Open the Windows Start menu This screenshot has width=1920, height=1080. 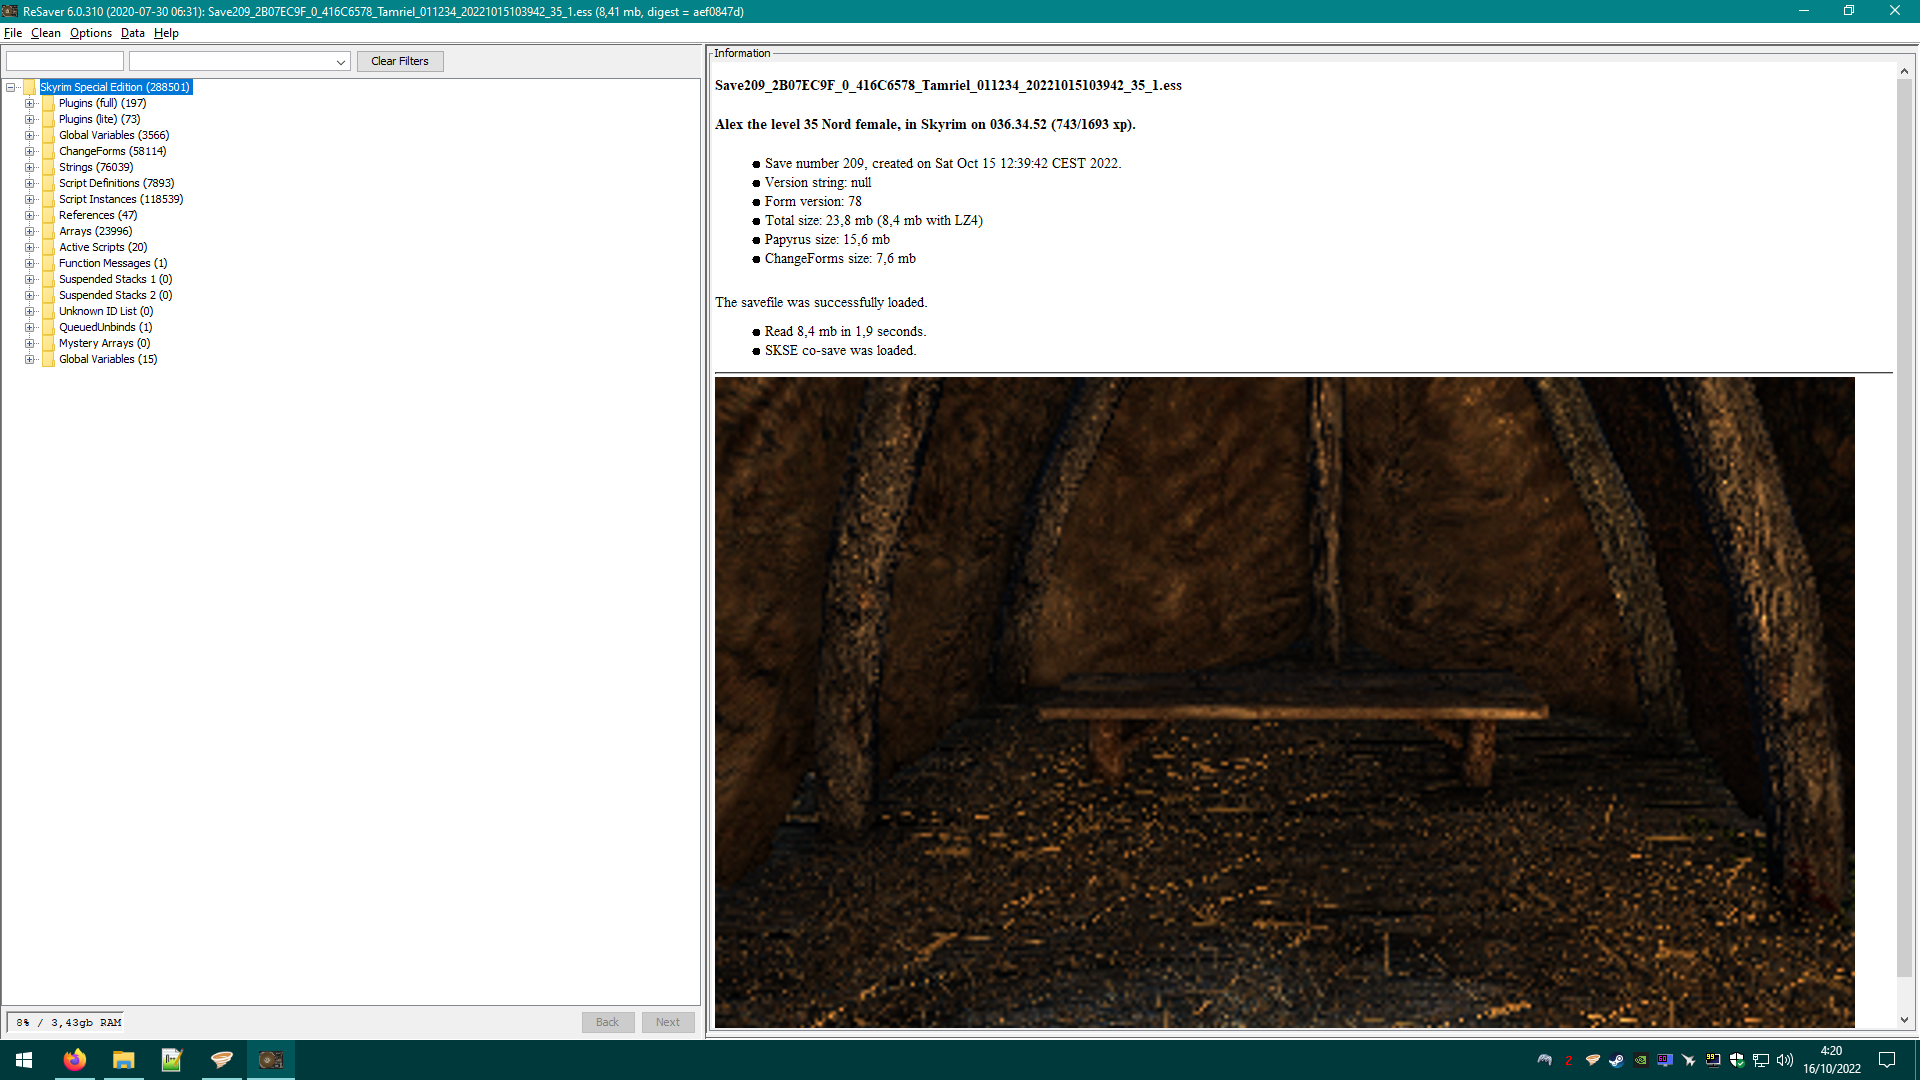coord(24,1060)
